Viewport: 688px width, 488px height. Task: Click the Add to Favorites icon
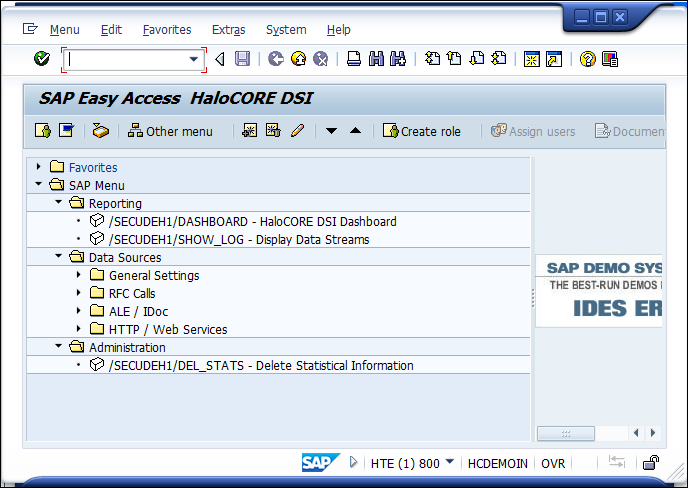[250, 131]
